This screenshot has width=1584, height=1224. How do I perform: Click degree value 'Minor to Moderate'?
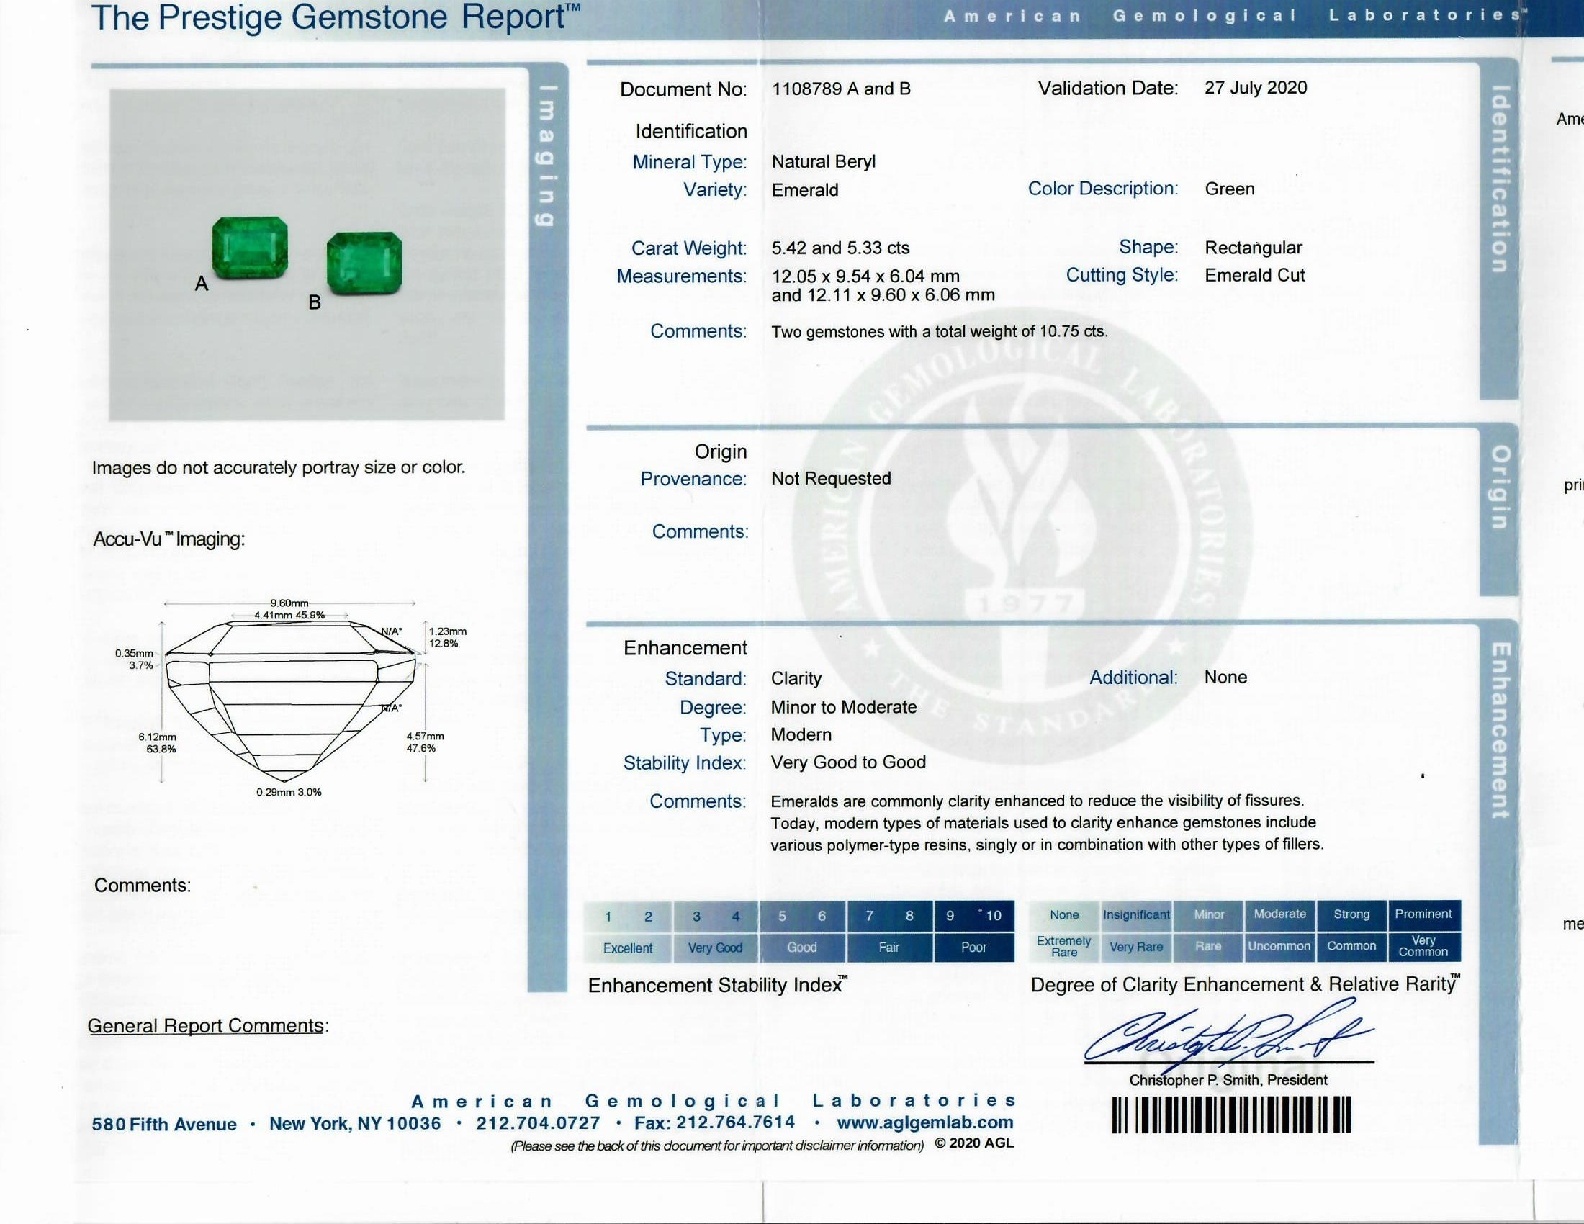843,707
